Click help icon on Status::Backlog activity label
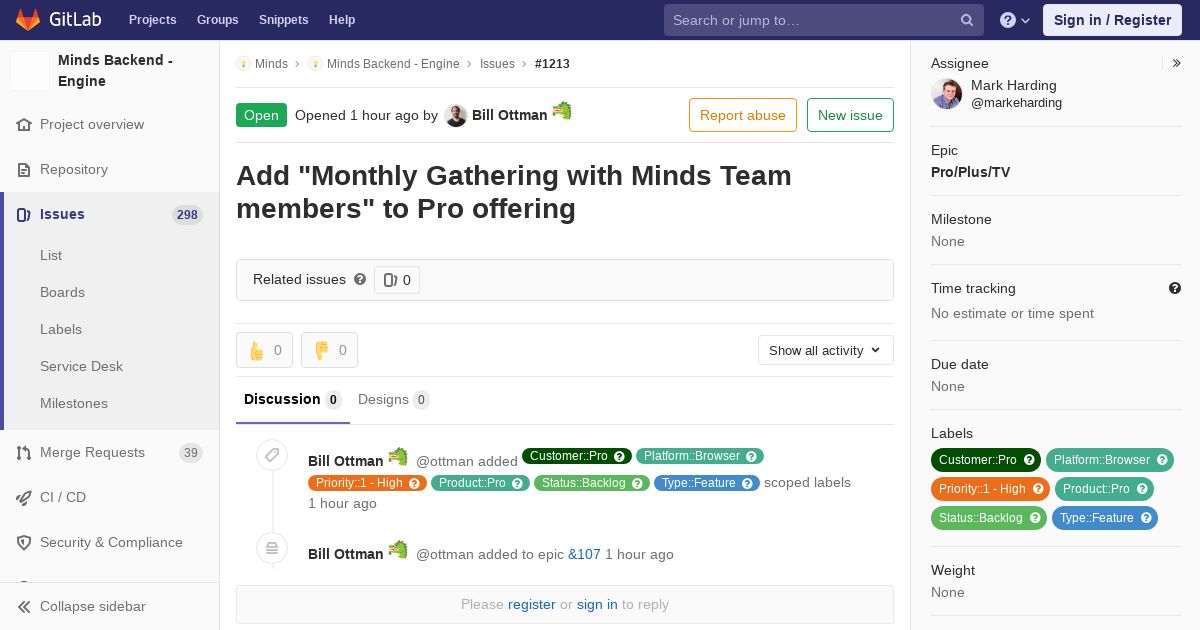Viewport: 1200px width, 630px height. (638, 483)
